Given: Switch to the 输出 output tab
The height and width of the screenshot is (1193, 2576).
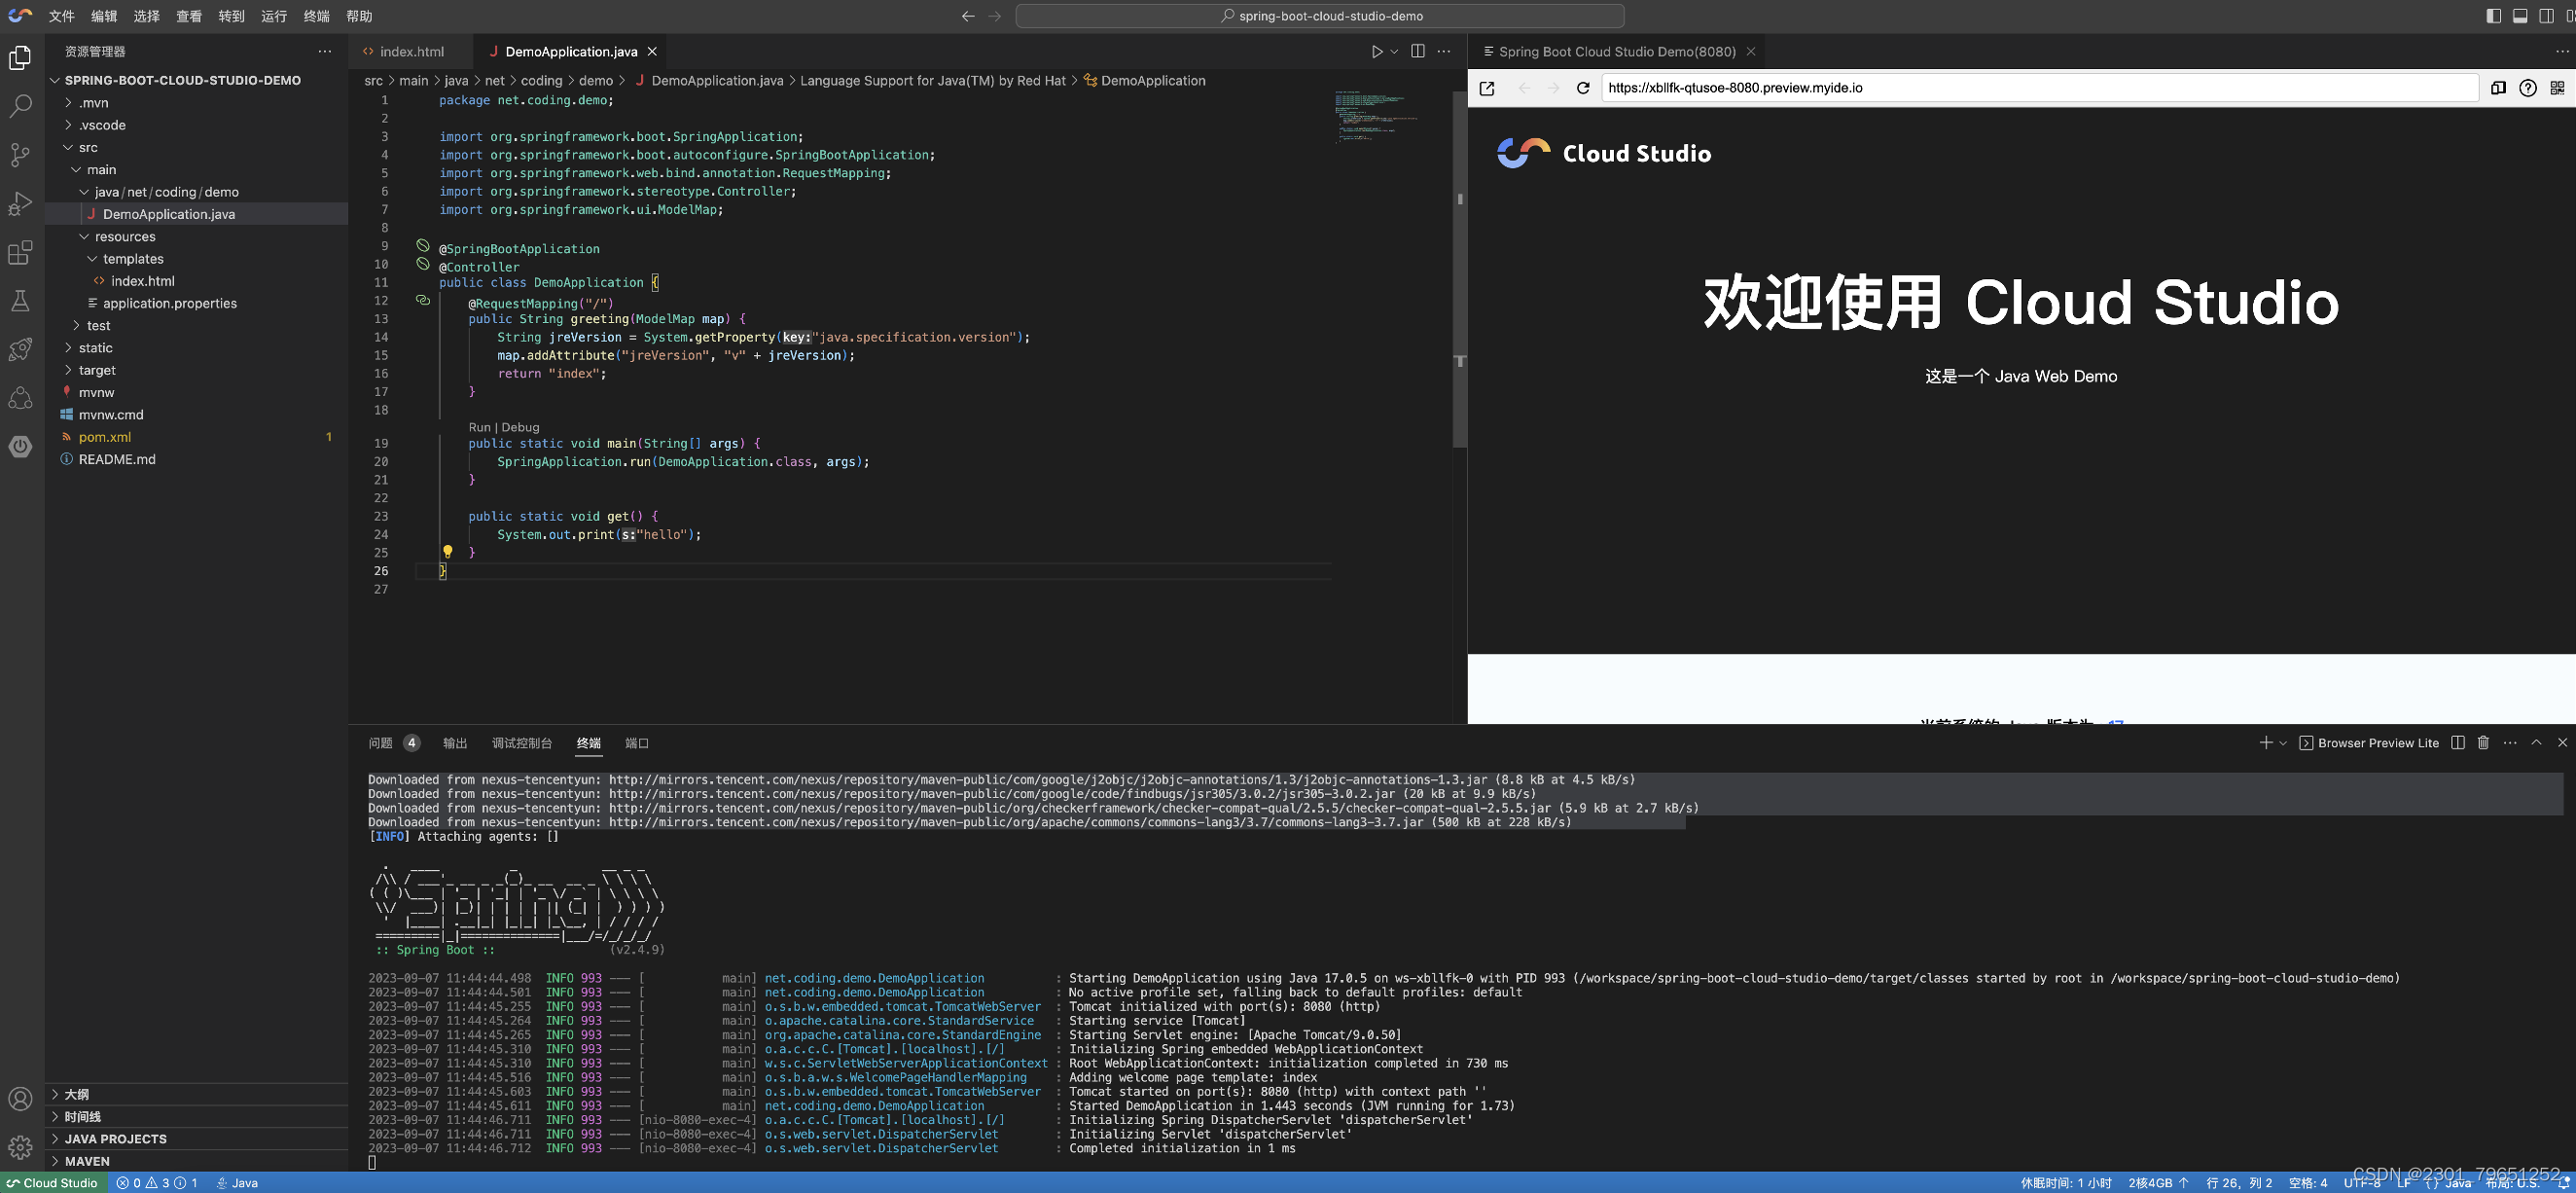Looking at the screenshot, I should (455, 743).
